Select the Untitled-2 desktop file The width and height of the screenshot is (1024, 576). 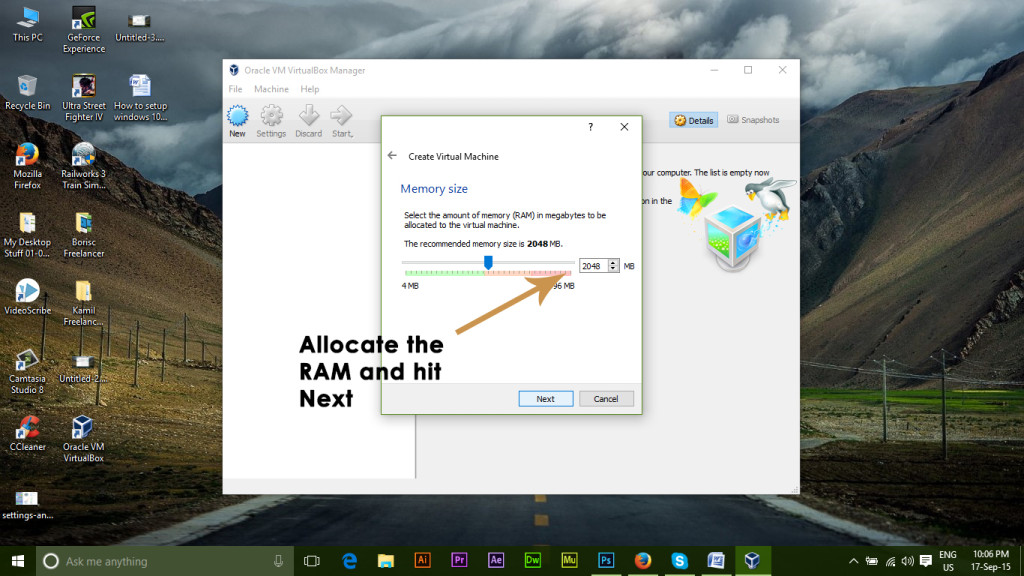[83, 369]
